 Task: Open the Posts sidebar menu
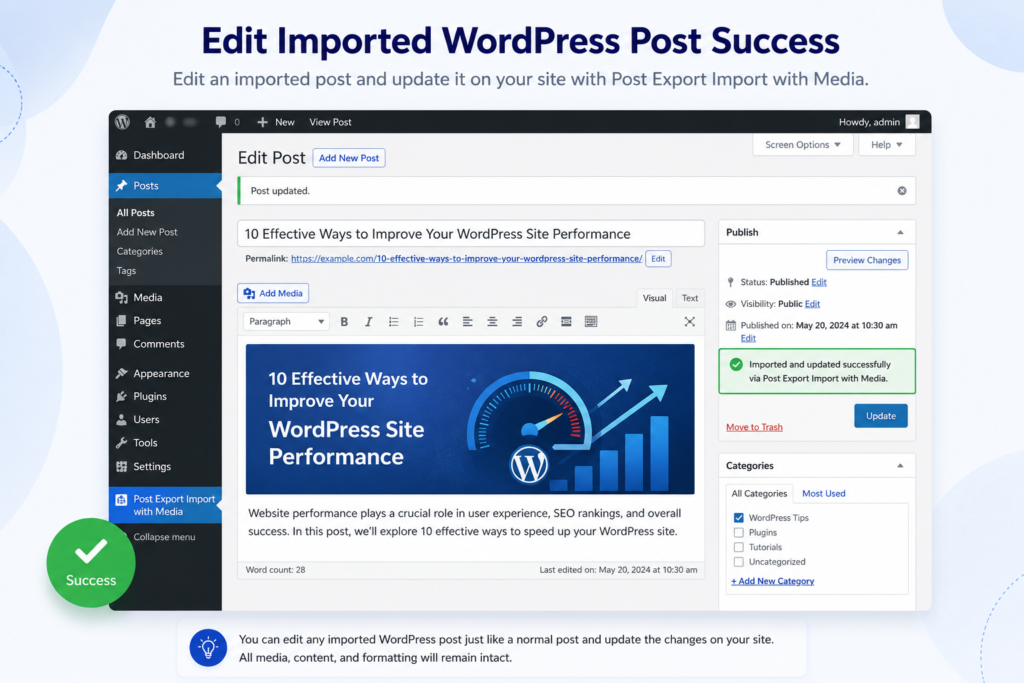coord(166,185)
